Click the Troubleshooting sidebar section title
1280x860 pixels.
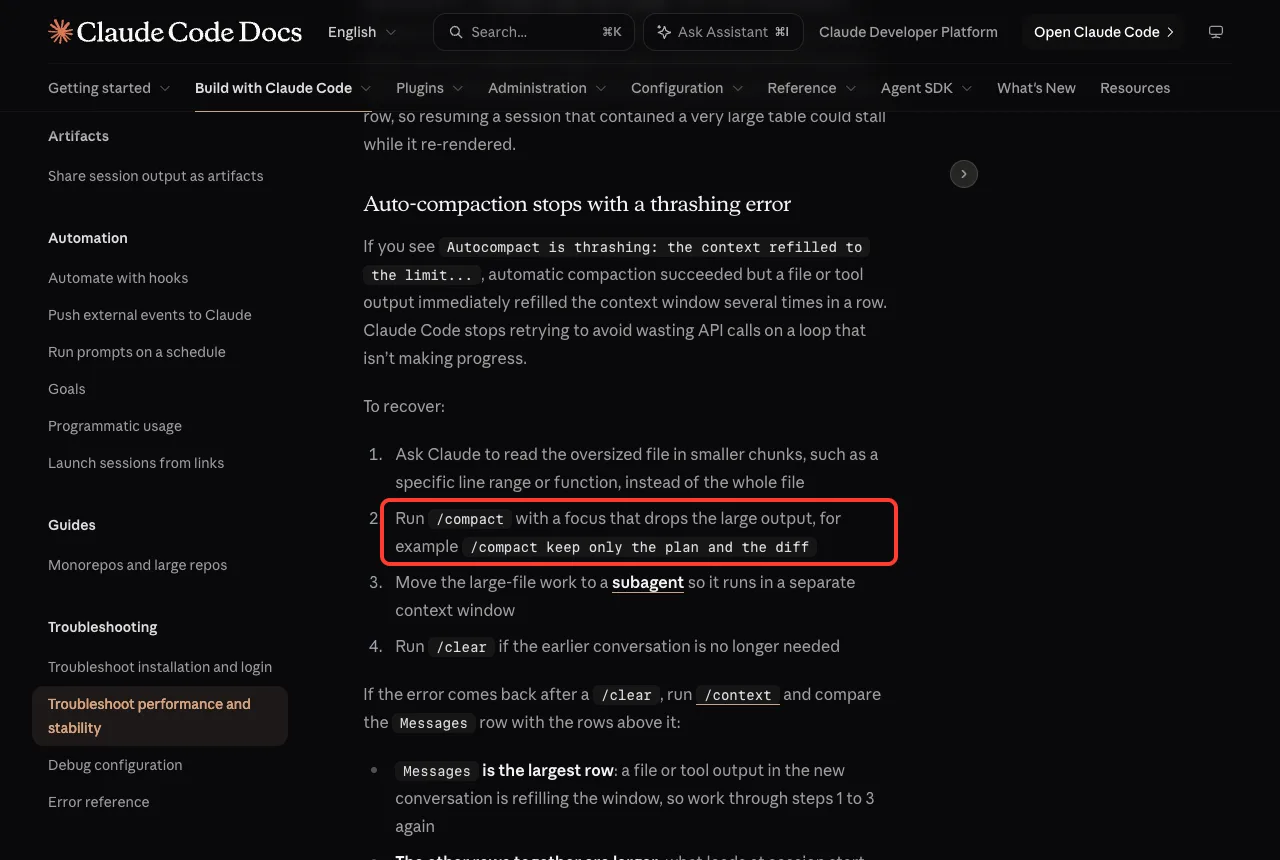(103, 627)
